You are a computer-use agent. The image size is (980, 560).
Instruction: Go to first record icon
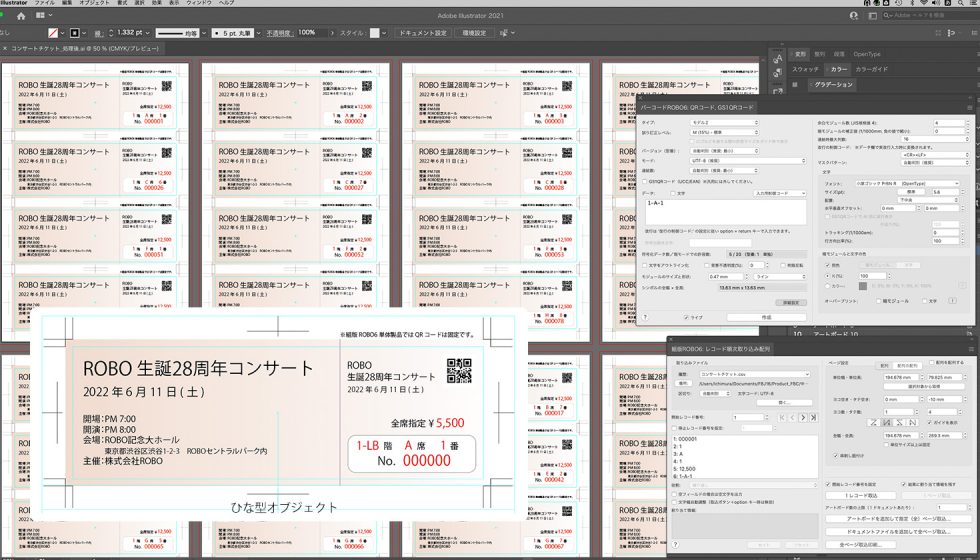782,418
